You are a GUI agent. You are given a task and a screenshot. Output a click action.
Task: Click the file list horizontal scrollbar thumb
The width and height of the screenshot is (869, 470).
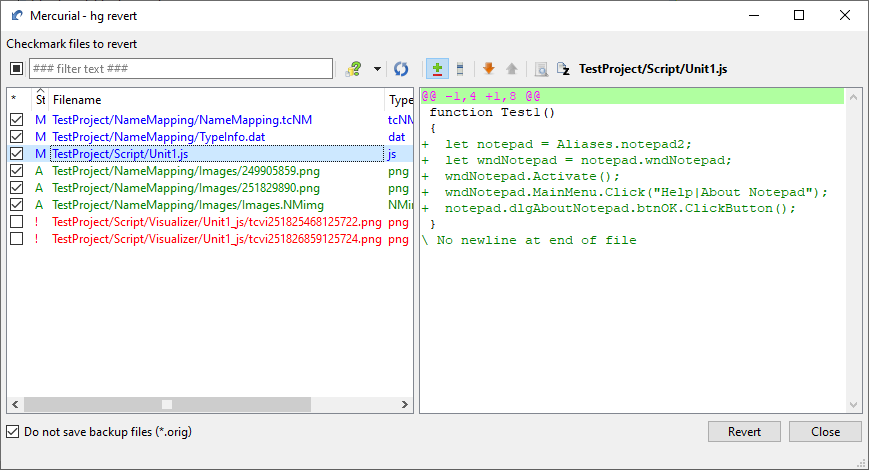167,405
